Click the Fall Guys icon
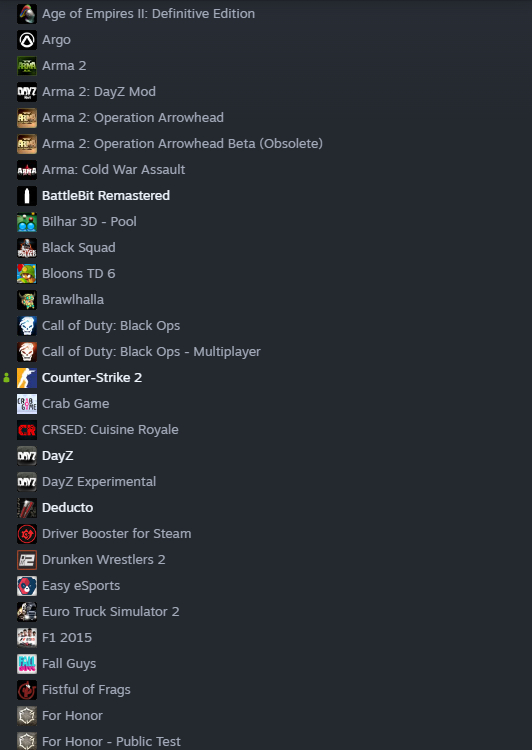 [x=27, y=664]
